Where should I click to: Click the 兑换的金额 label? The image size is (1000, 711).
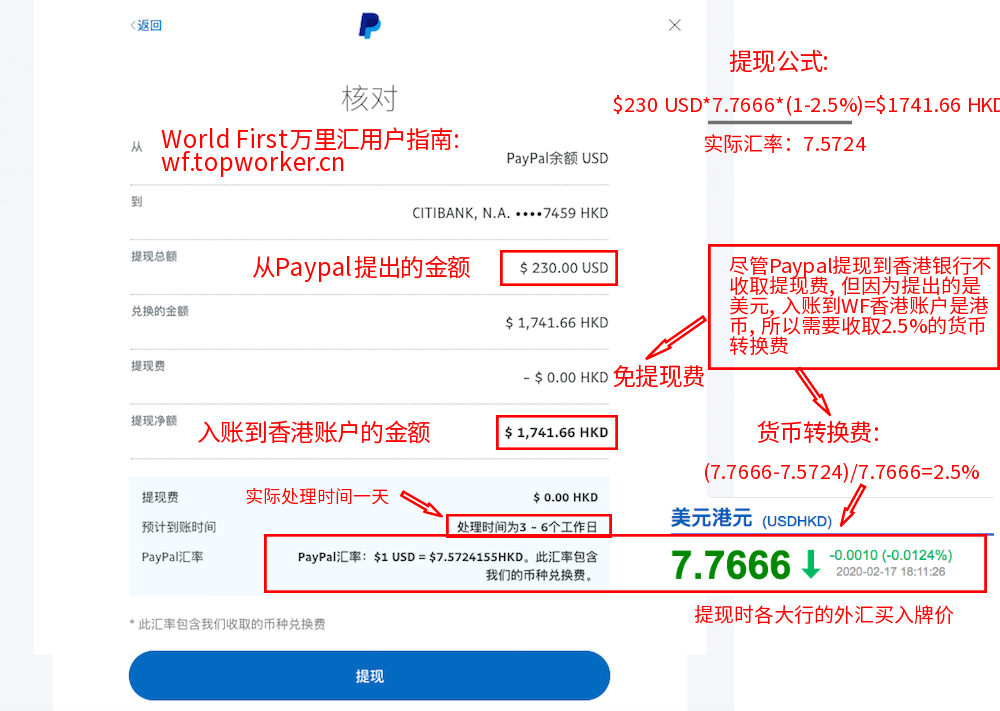pos(159,311)
